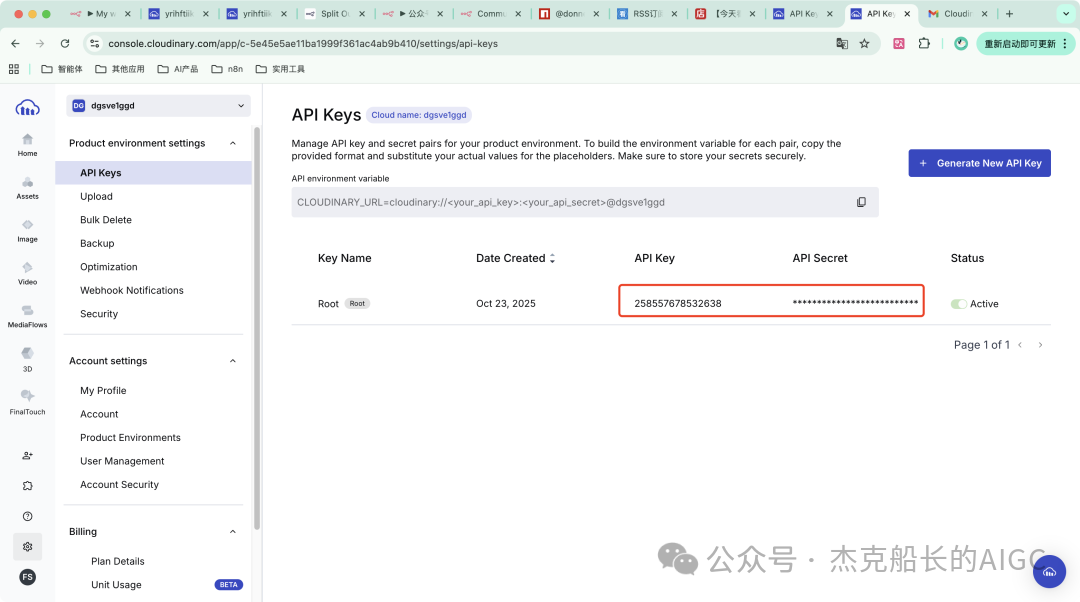Click the site info icon in address bar

point(94,43)
